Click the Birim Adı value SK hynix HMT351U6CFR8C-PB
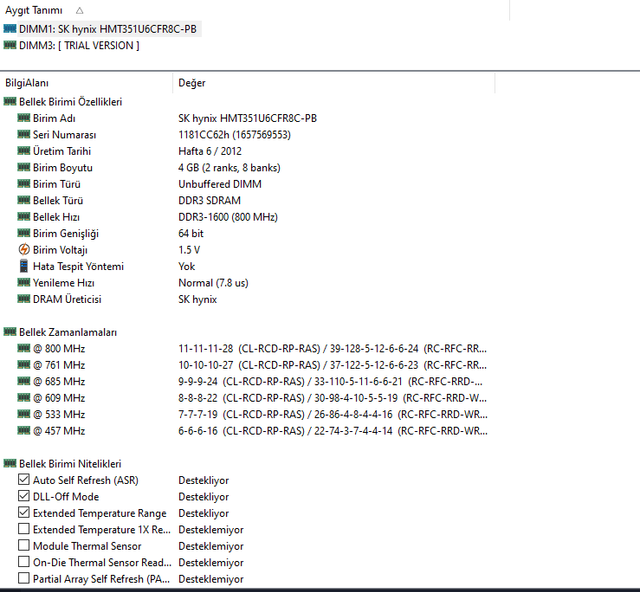640x592 pixels. [x=247, y=118]
